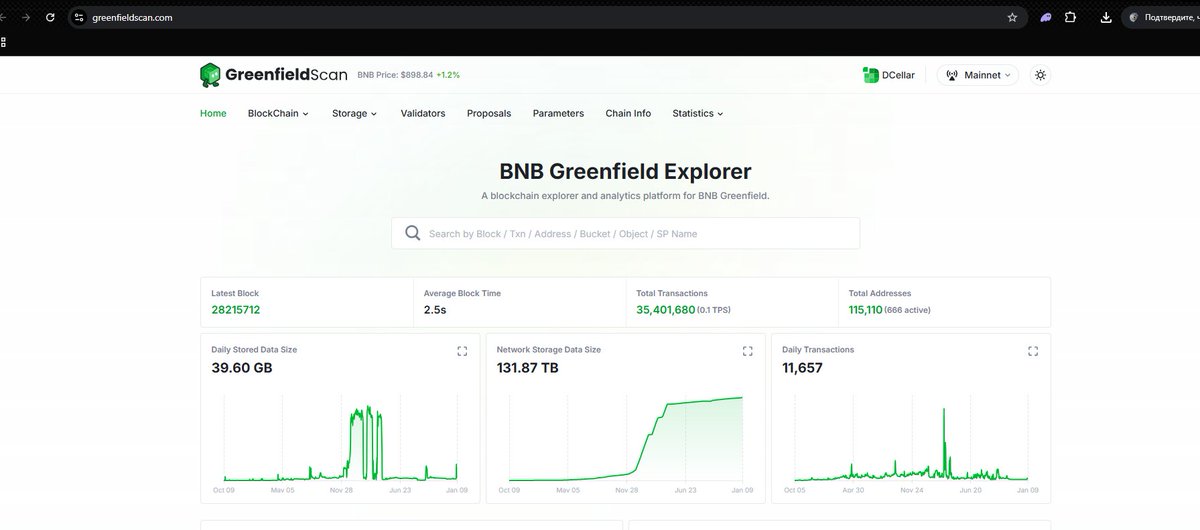The height and width of the screenshot is (530, 1200).
Task: Reload the page in the browser
Action: point(50,17)
